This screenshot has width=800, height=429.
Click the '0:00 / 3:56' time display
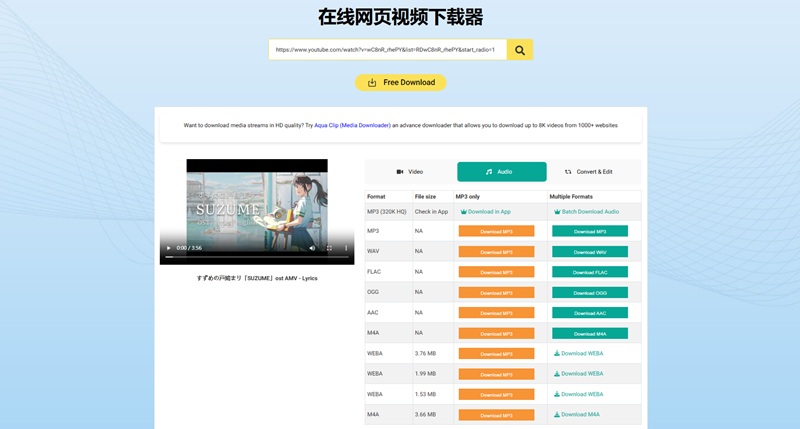189,248
